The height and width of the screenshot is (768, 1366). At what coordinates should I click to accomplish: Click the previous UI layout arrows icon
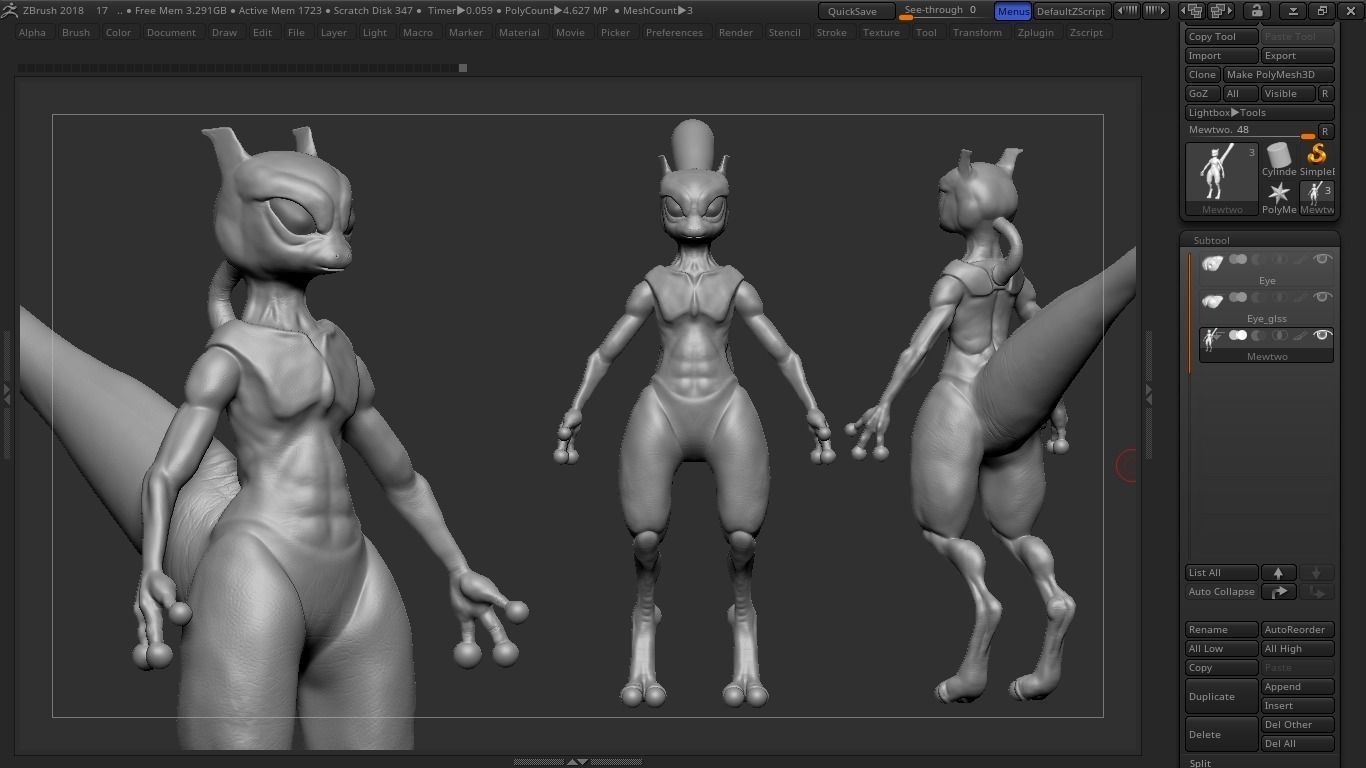tap(1127, 11)
